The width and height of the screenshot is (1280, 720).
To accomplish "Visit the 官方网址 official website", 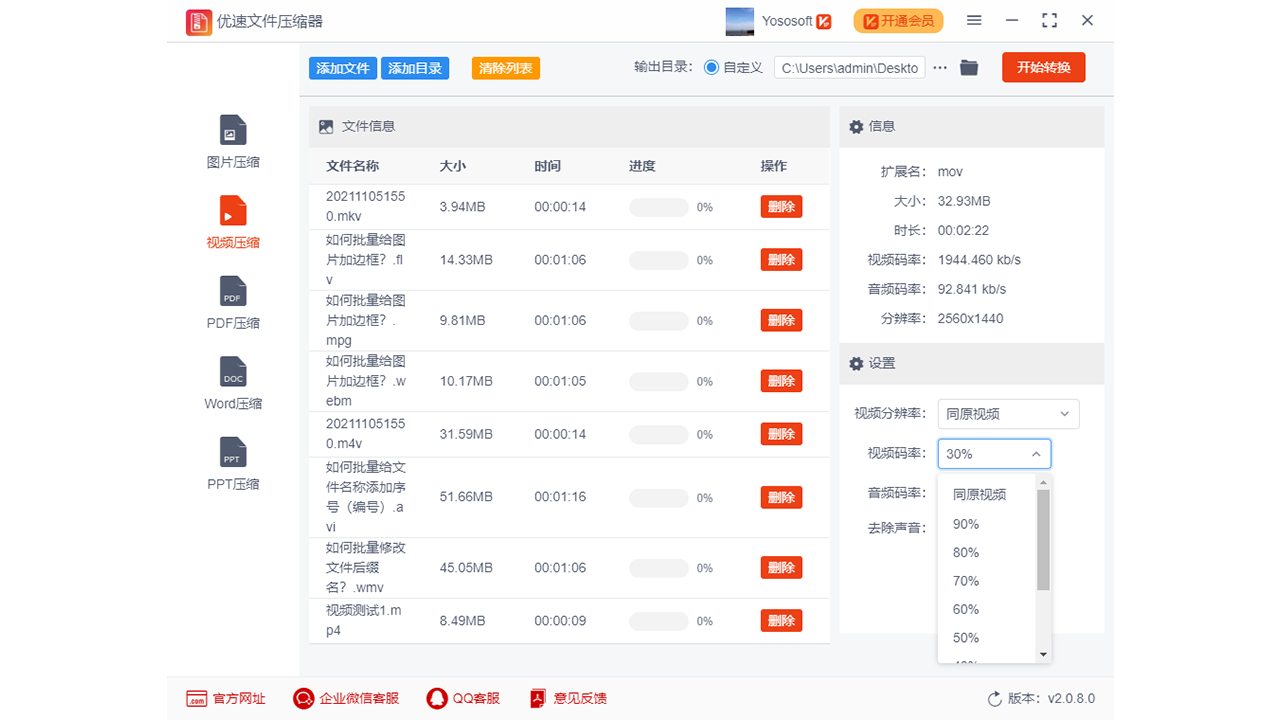I will 227,698.
